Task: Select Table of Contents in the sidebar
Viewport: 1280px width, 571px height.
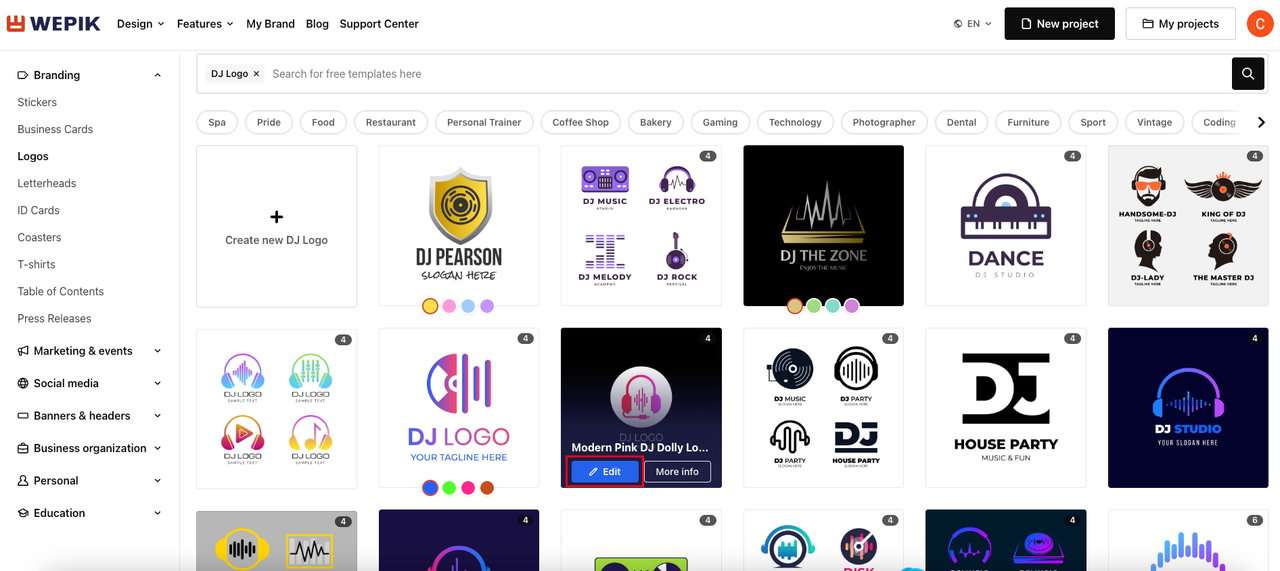Action: (x=61, y=291)
